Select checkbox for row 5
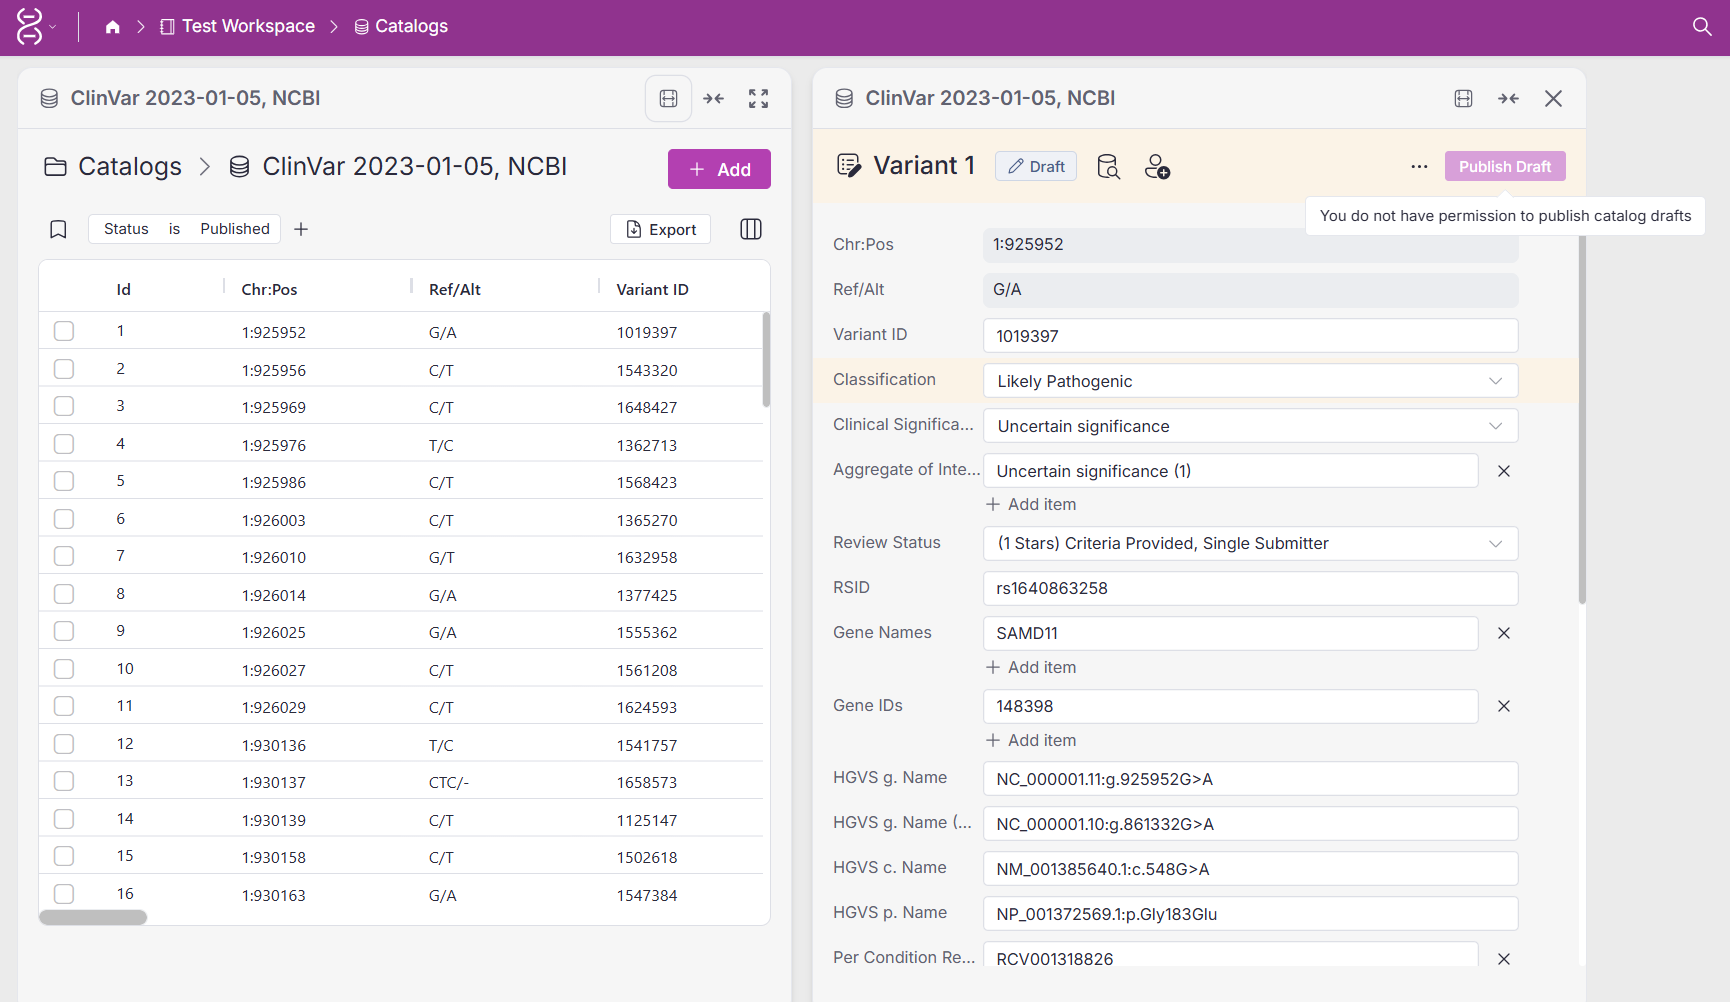Screen dimensions: 1730x1002 [64, 481]
